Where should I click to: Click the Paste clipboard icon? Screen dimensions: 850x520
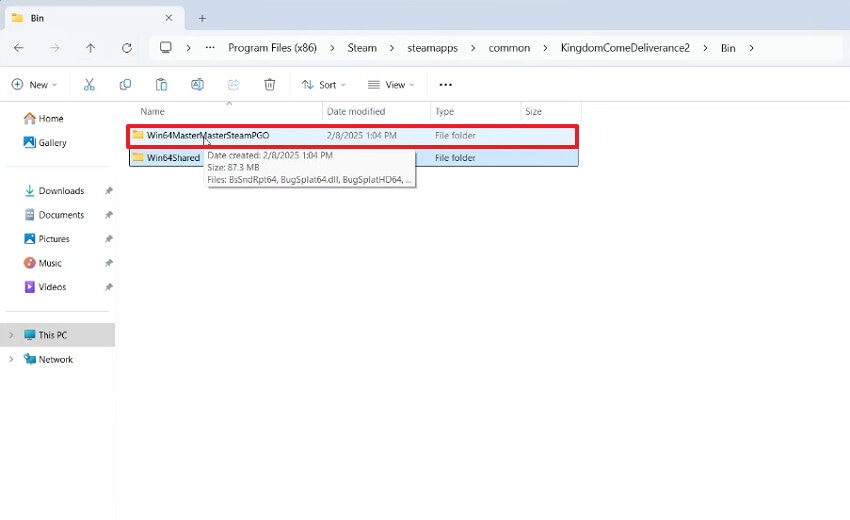[x=162, y=85]
